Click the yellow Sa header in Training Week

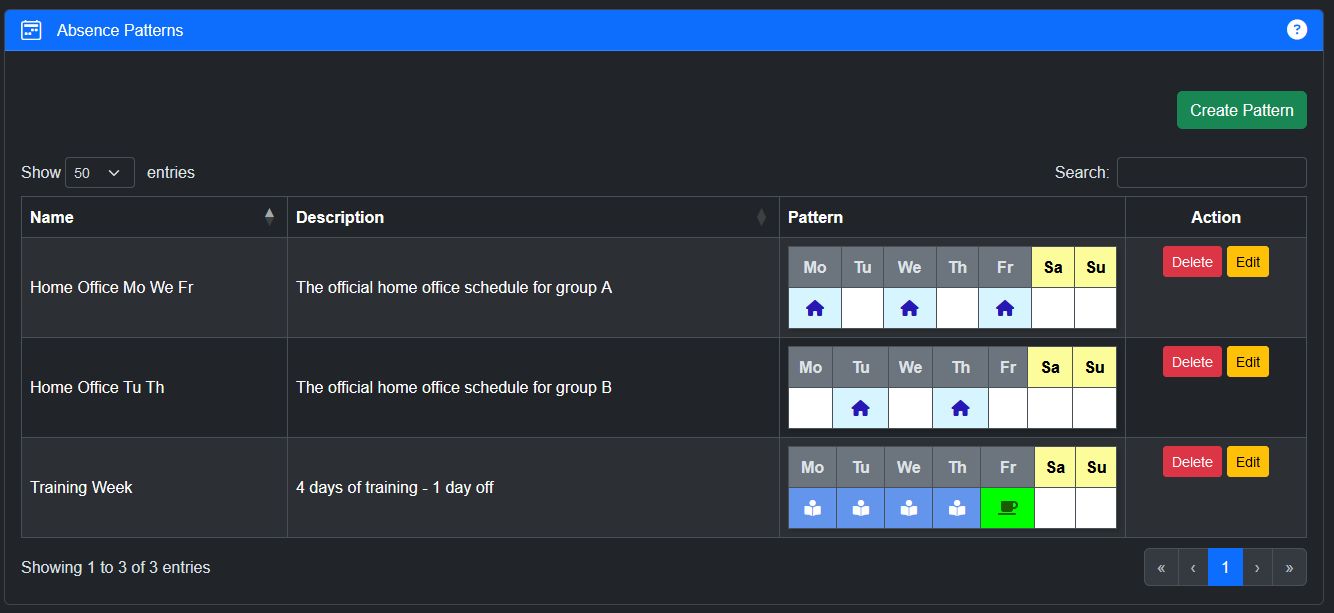1055,467
